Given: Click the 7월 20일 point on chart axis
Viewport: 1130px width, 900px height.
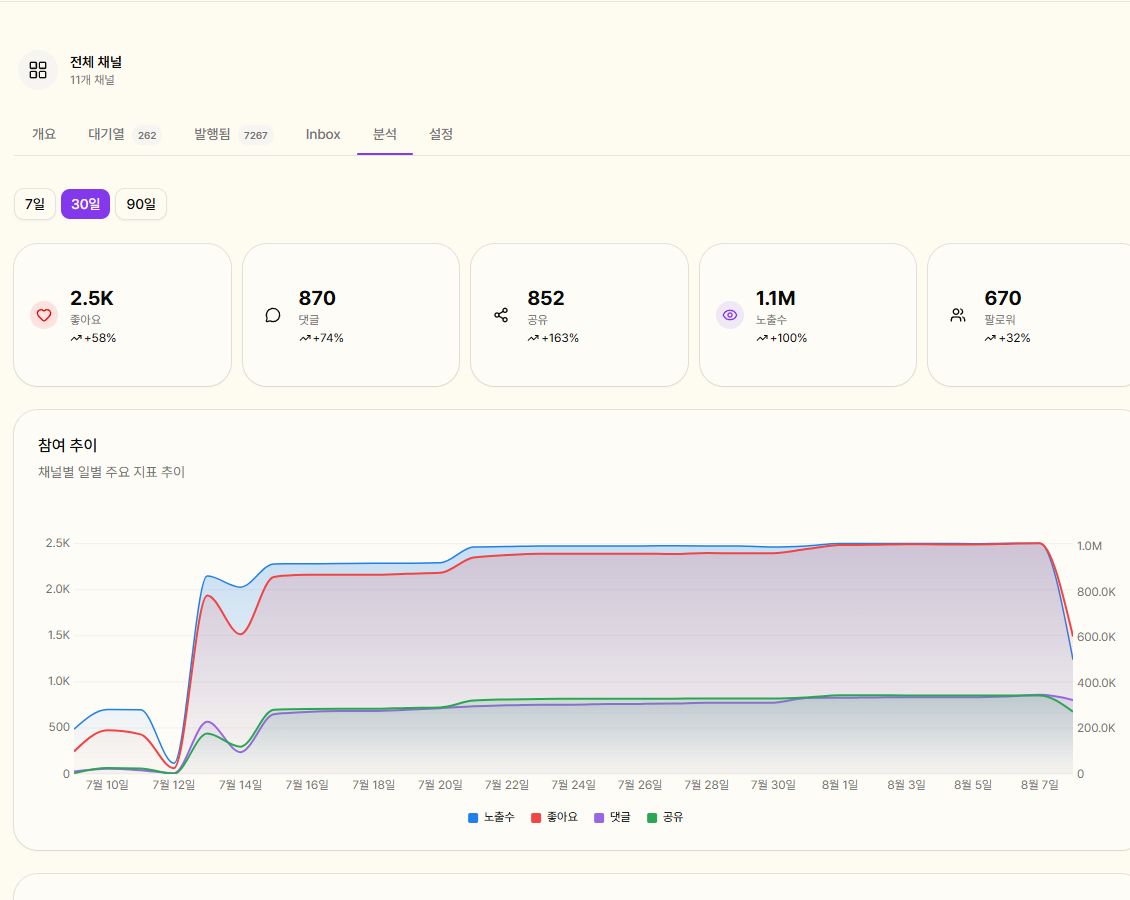Looking at the screenshot, I should [440, 785].
